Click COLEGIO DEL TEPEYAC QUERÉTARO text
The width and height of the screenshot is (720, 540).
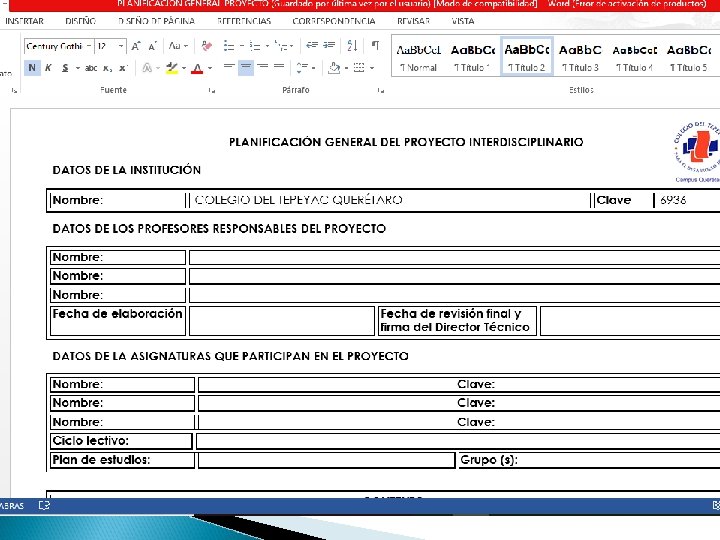tap(298, 200)
